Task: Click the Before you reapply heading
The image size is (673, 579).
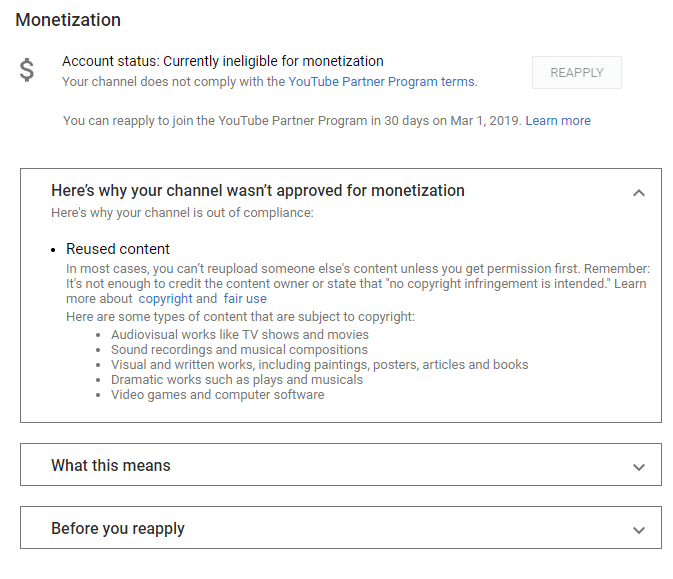Action: [118, 529]
